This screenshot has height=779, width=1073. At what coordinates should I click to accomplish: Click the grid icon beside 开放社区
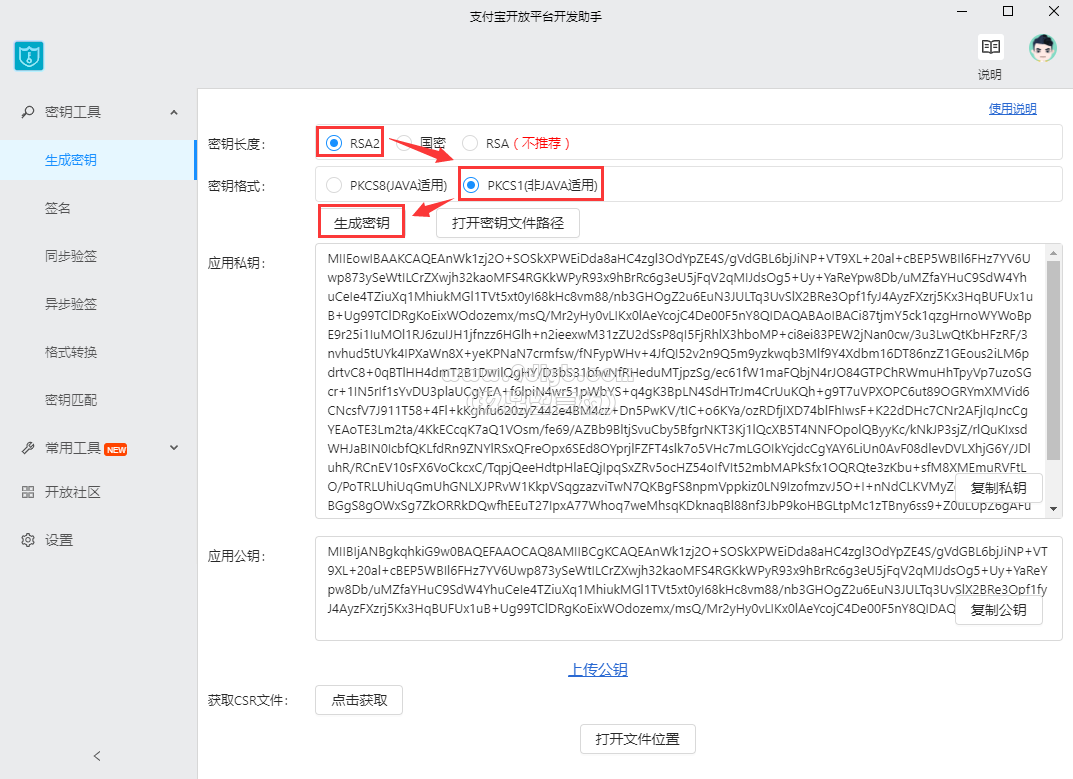tap(28, 491)
